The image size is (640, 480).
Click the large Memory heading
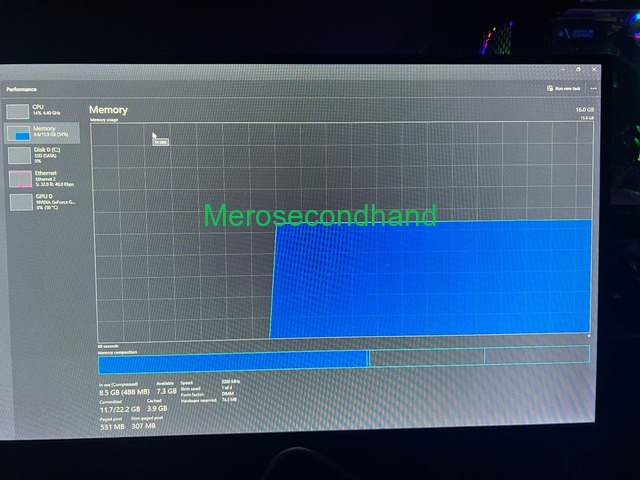[x=109, y=109]
